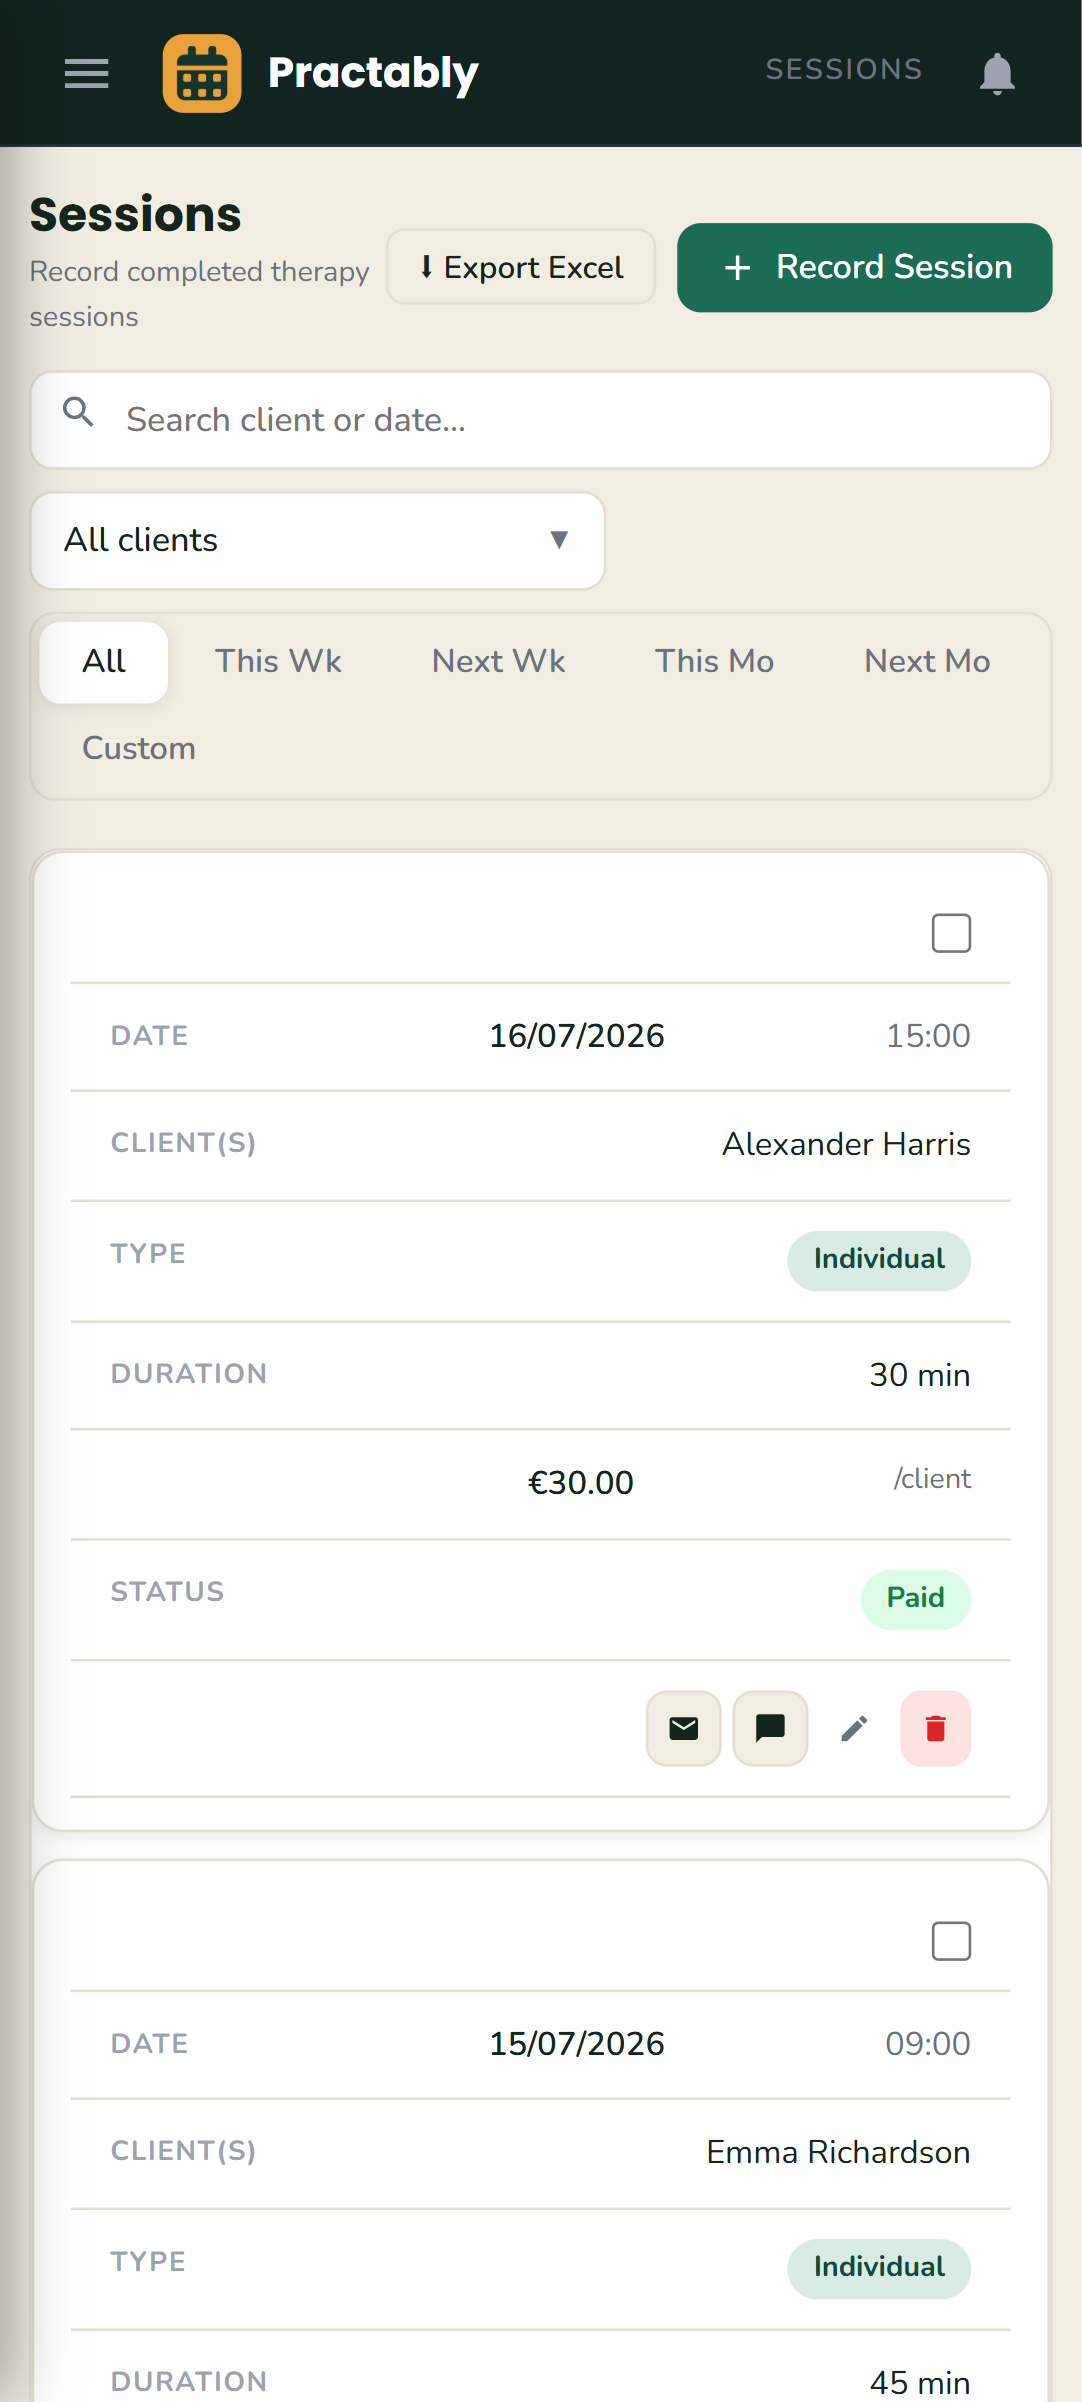
Task: Focus the Search client or date field
Action: 541,420
